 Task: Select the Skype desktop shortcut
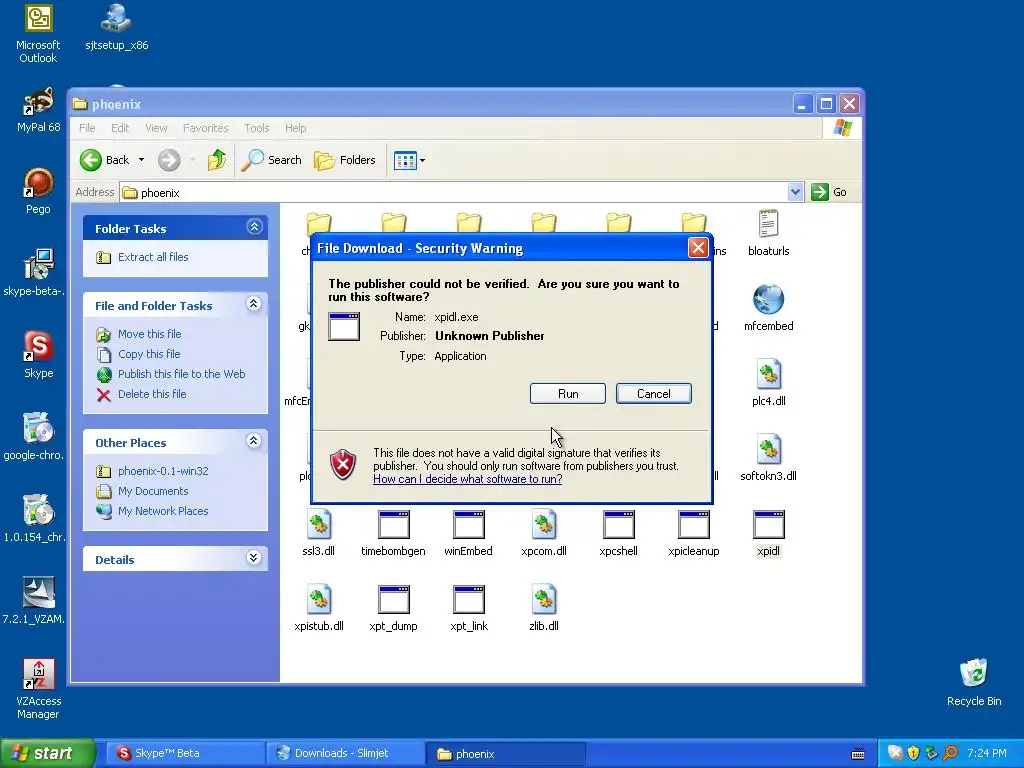38,355
